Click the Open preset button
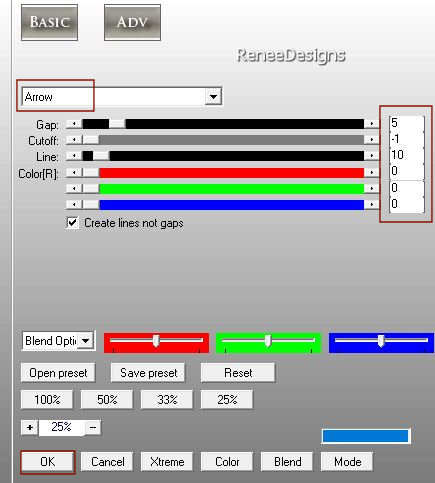The width and height of the screenshot is (435, 483). point(58,373)
